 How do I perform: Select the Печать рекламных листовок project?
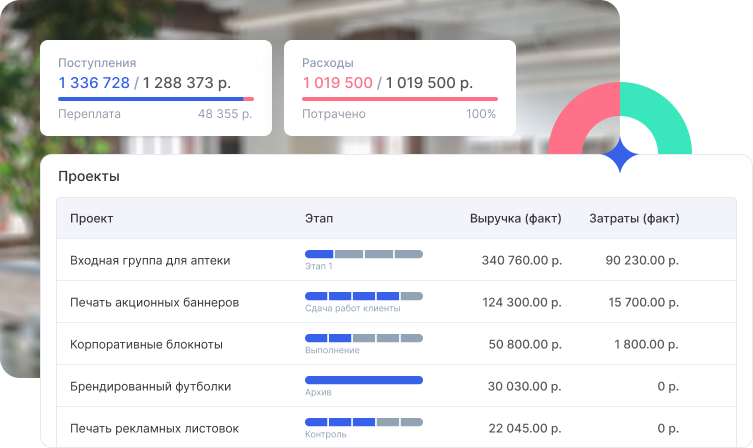(x=154, y=428)
